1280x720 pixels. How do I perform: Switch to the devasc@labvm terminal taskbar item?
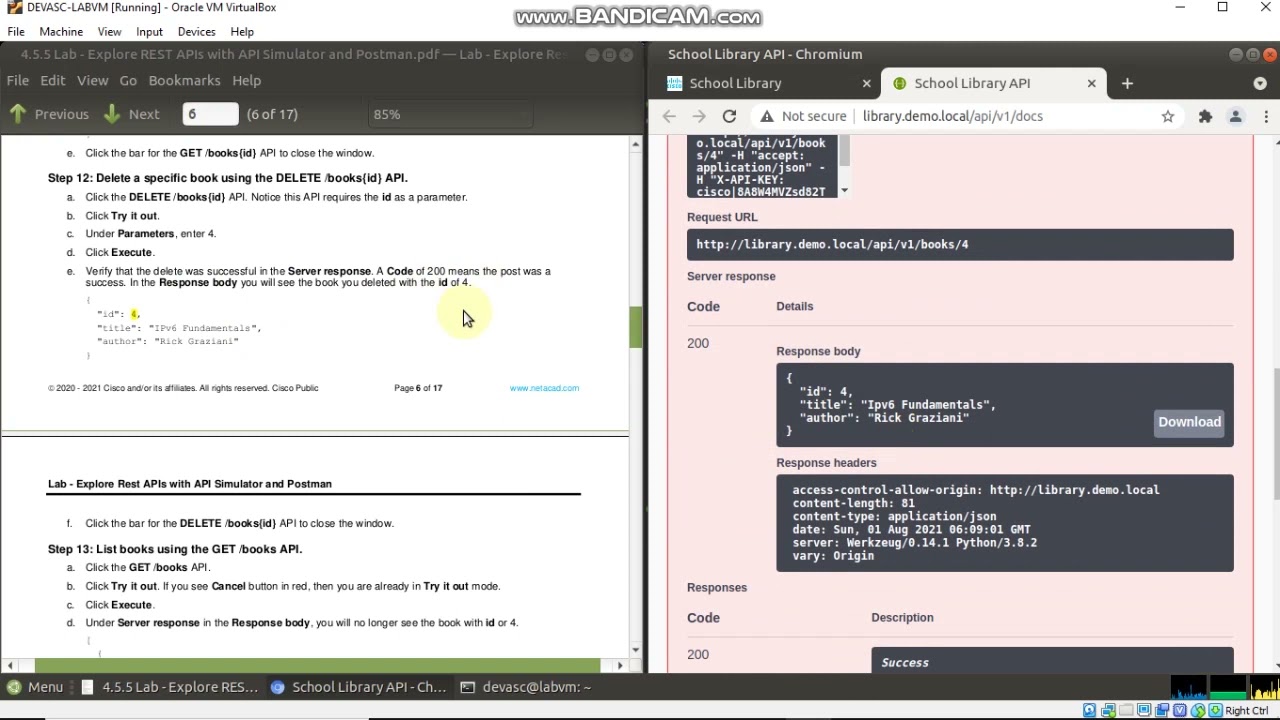pos(526,687)
